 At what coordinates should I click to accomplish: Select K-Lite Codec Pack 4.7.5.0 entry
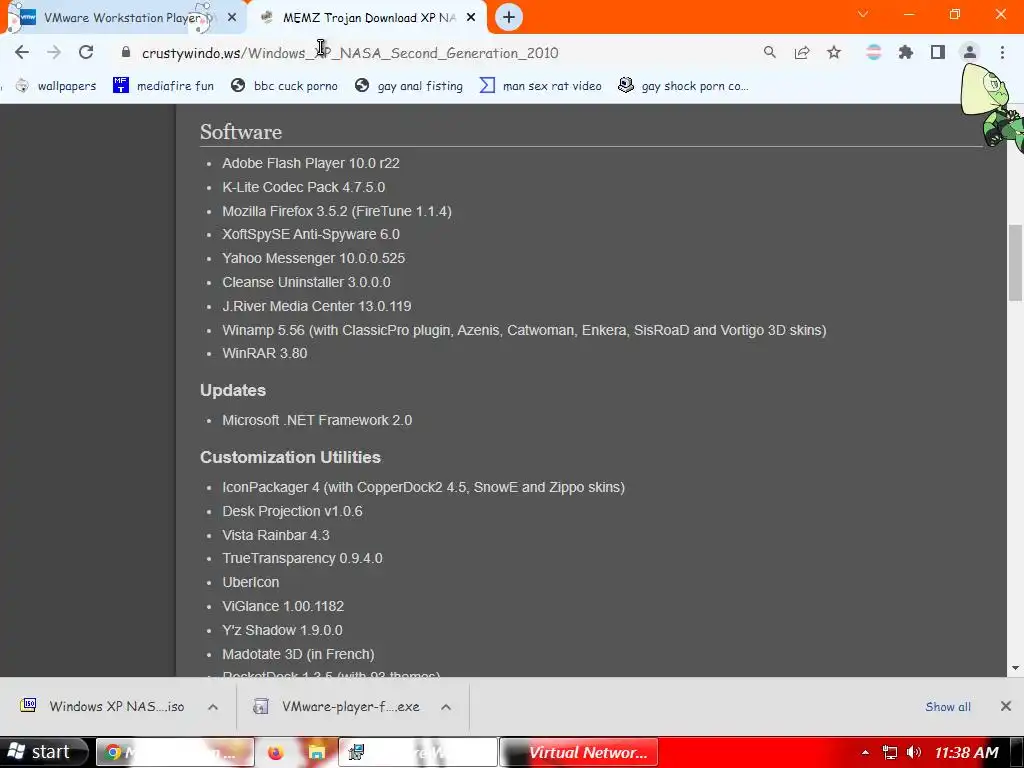coord(304,187)
